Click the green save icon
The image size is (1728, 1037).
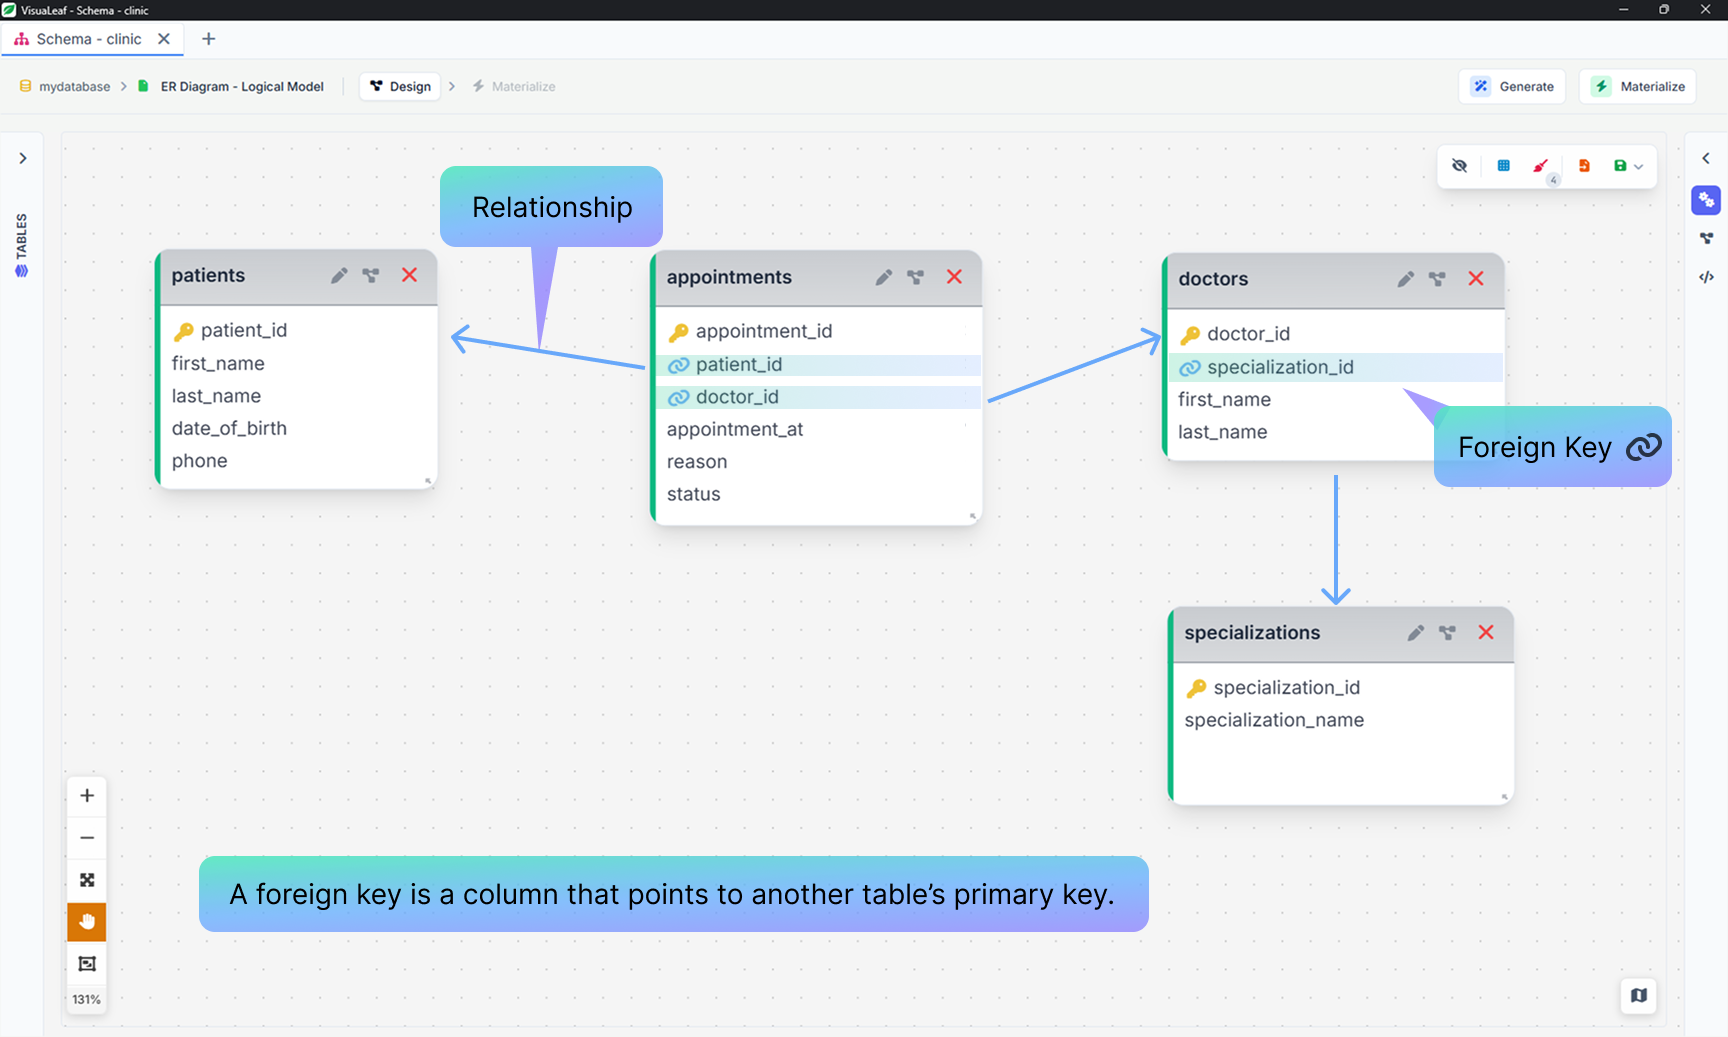(1620, 166)
